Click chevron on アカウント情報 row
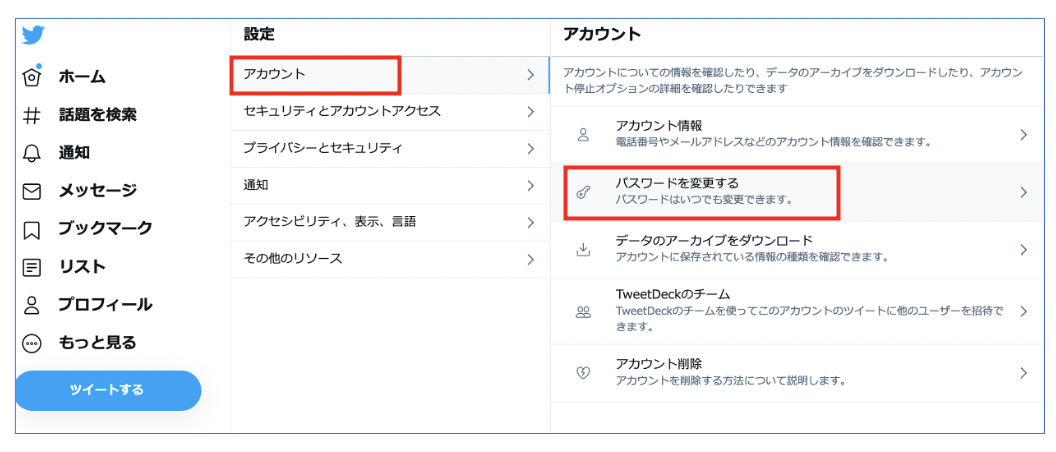Screen dimensions: 1056x452 coord(1024,135)
